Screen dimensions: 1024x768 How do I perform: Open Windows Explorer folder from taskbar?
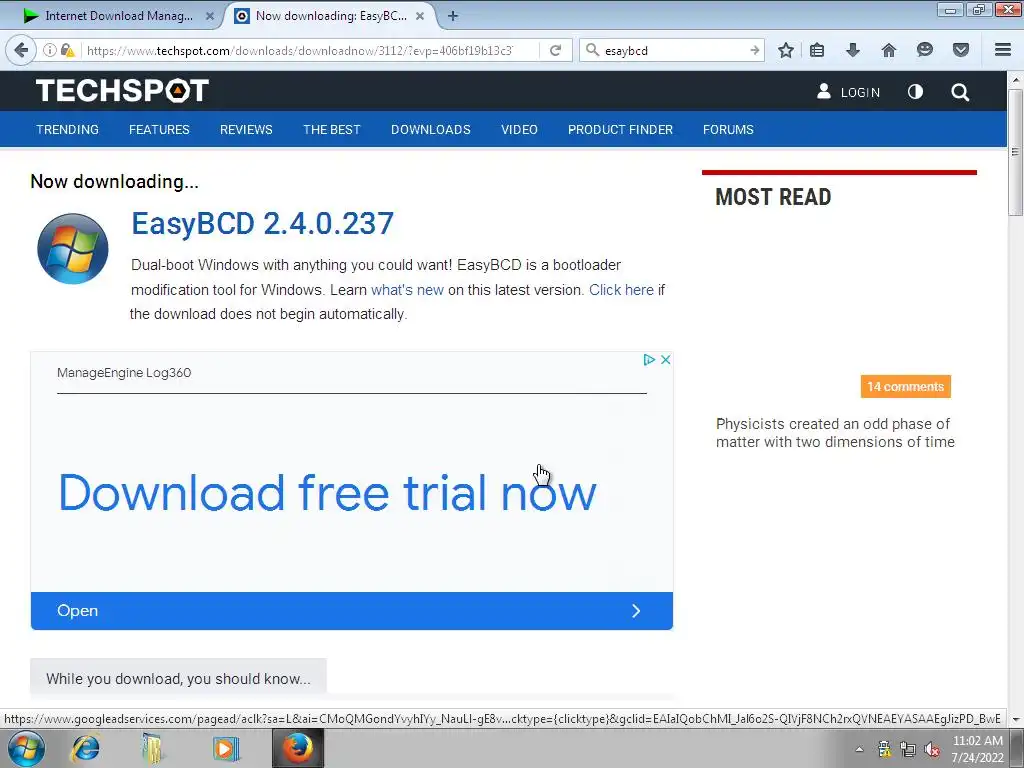tap(152, 748)
